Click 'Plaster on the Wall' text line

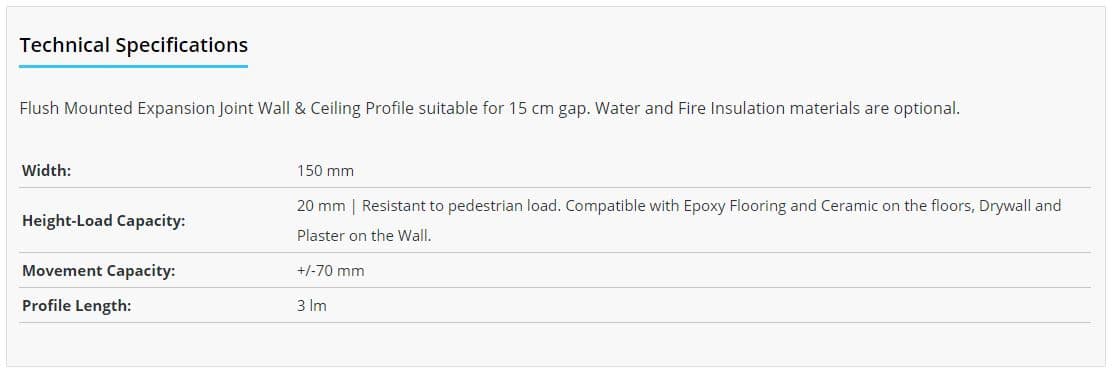[364, 236]
